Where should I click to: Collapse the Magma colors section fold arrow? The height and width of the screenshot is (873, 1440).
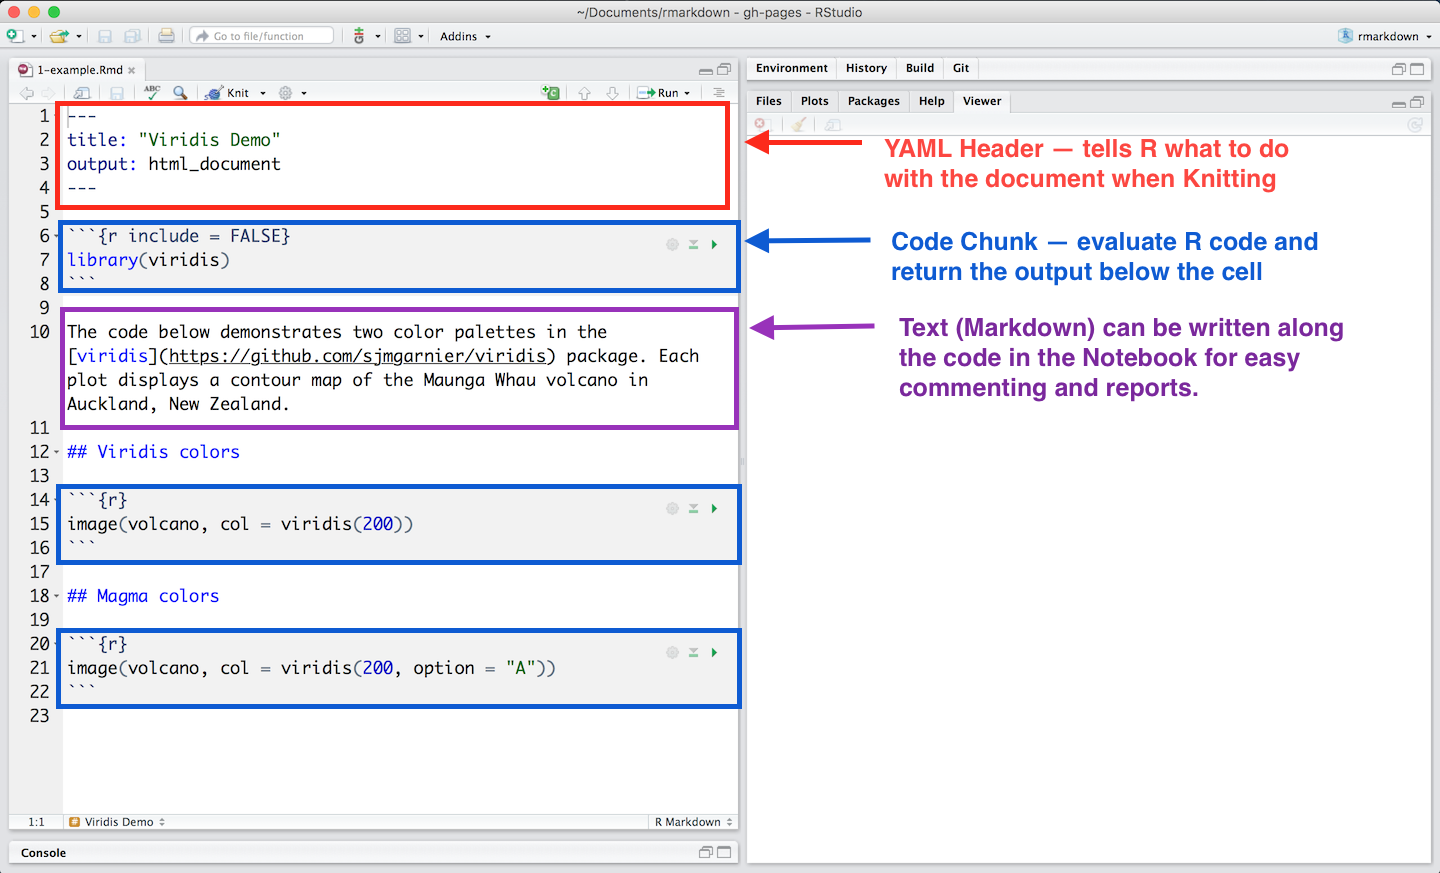pyautogui.click(x=57, y=596)
